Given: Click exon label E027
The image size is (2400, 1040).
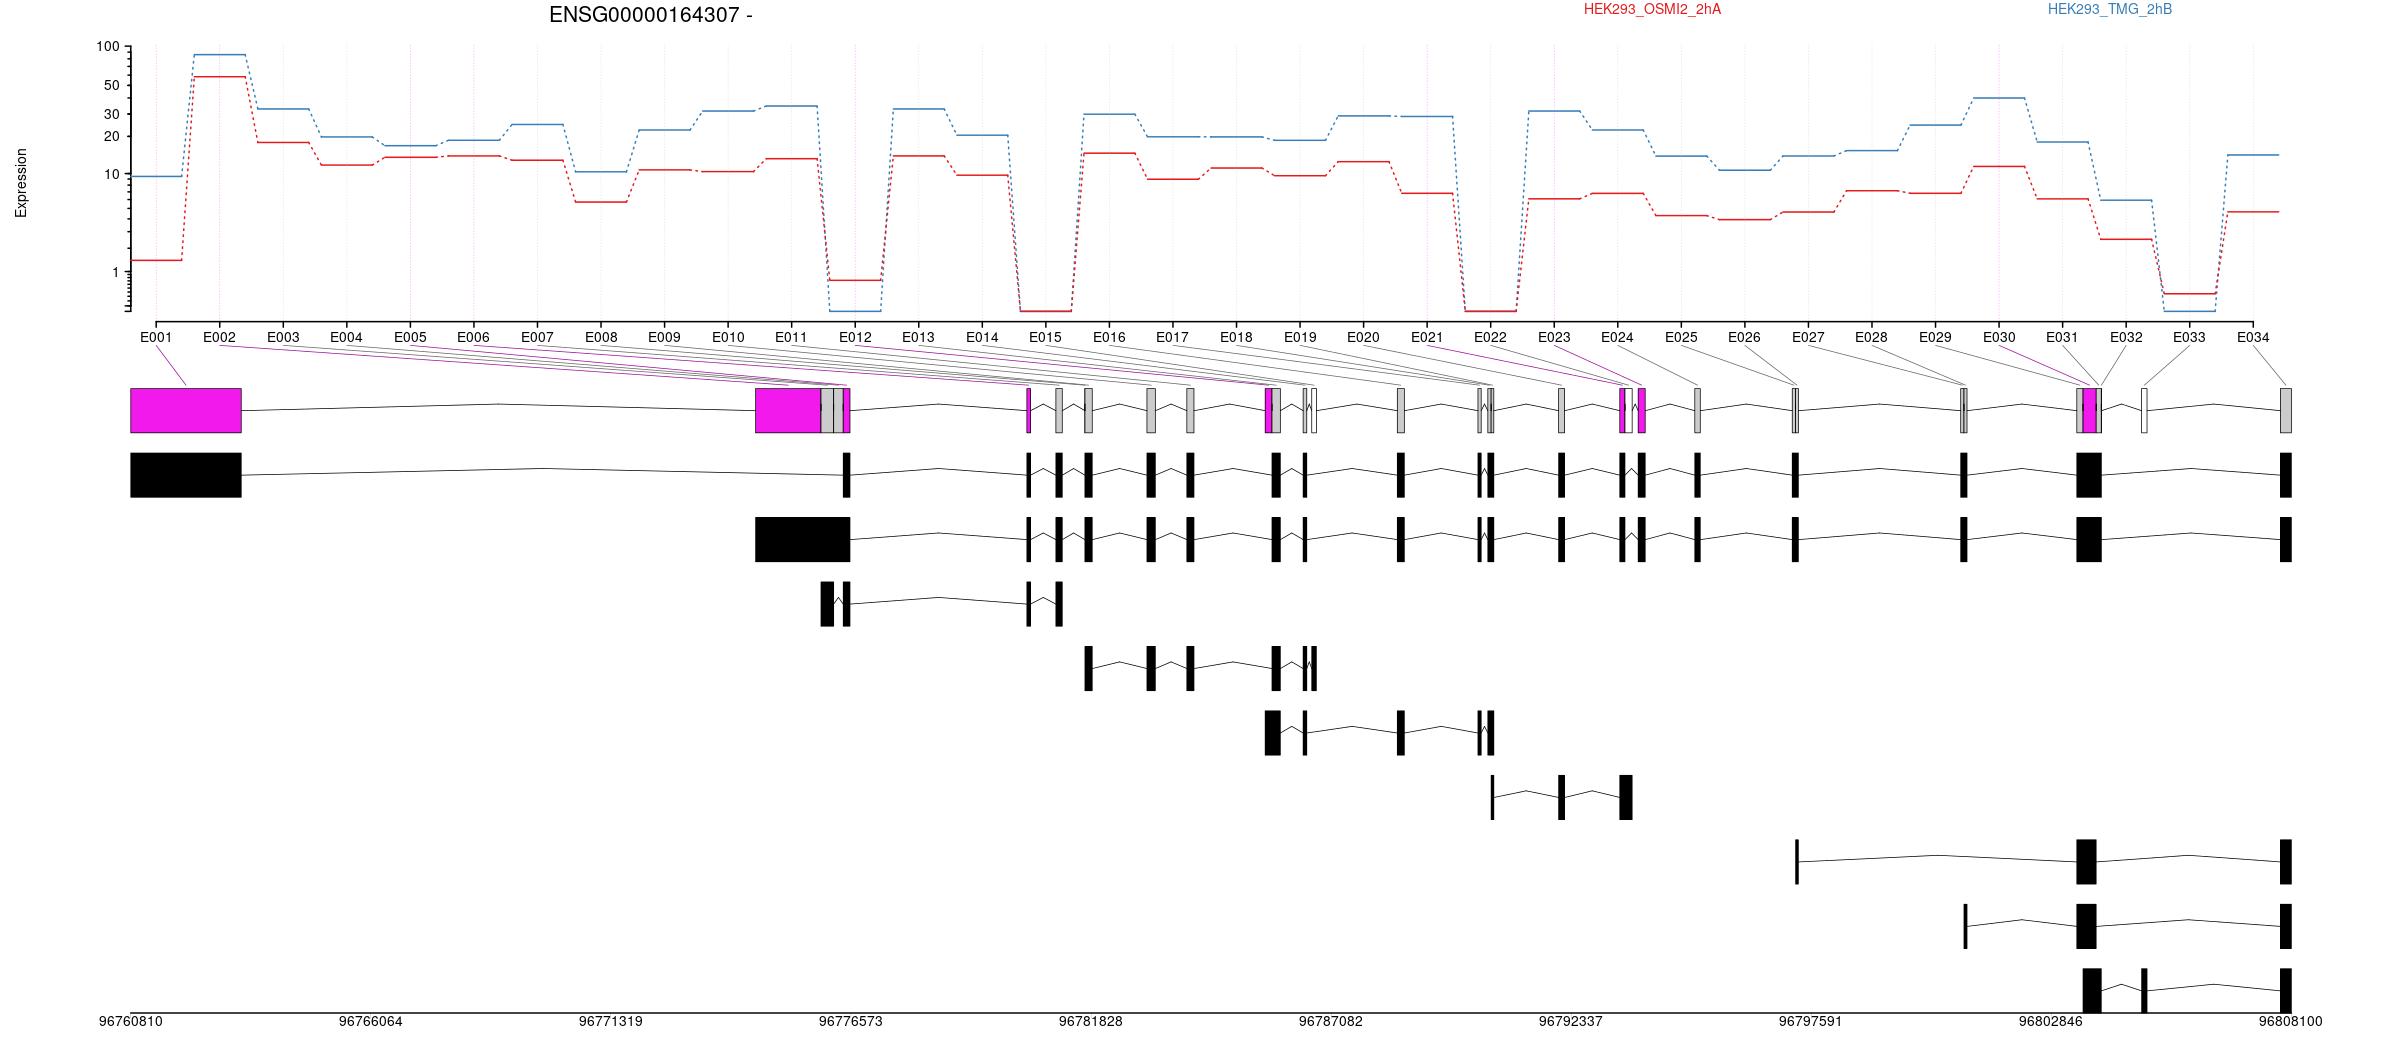Looking at the screenshot, I should coord(1808,337).
